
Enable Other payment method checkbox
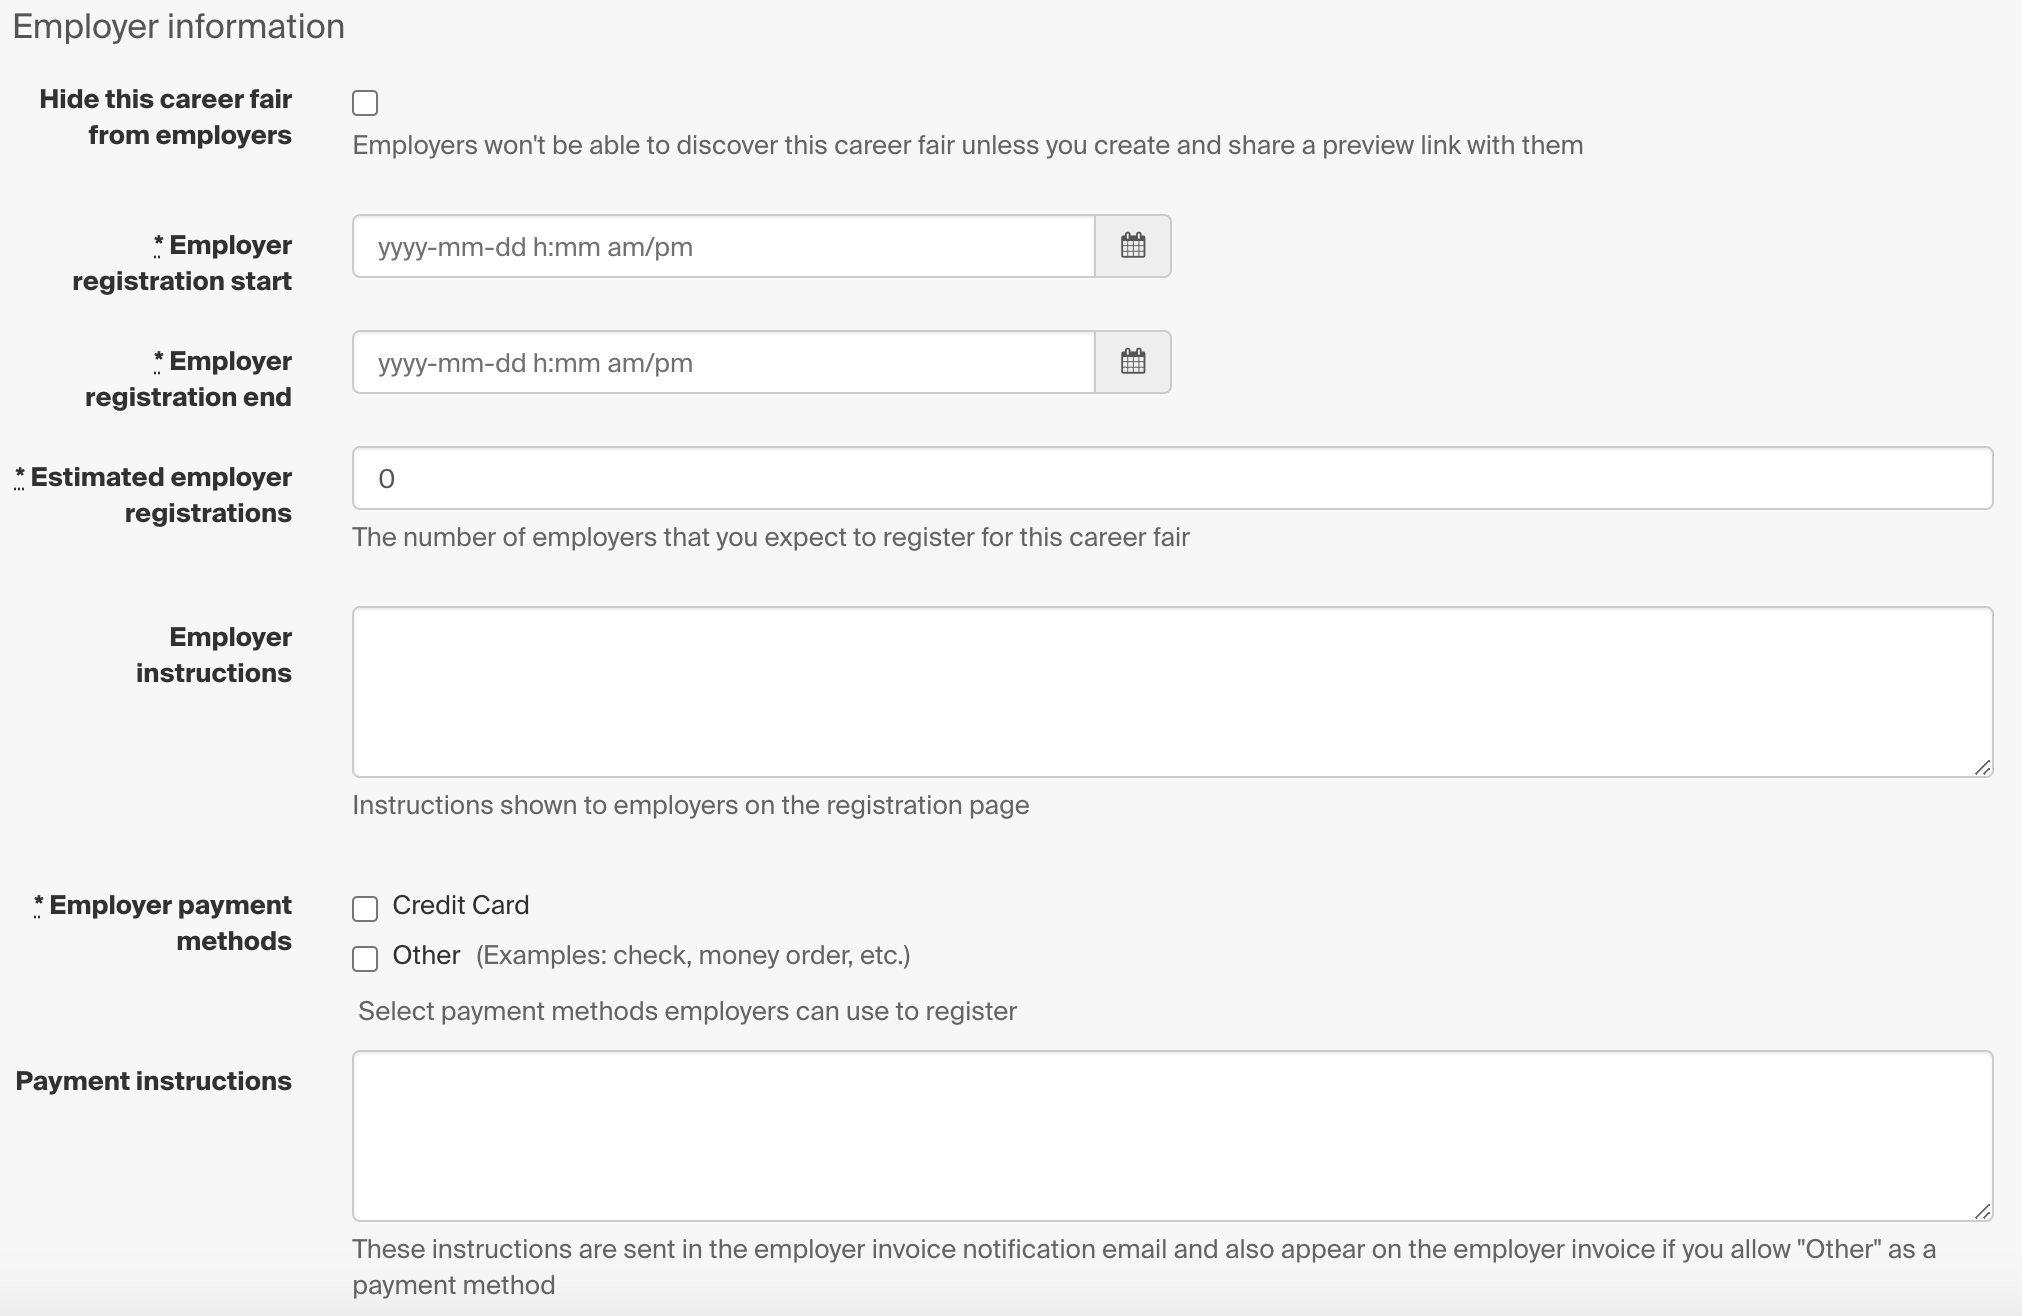(x=365, y=958)
